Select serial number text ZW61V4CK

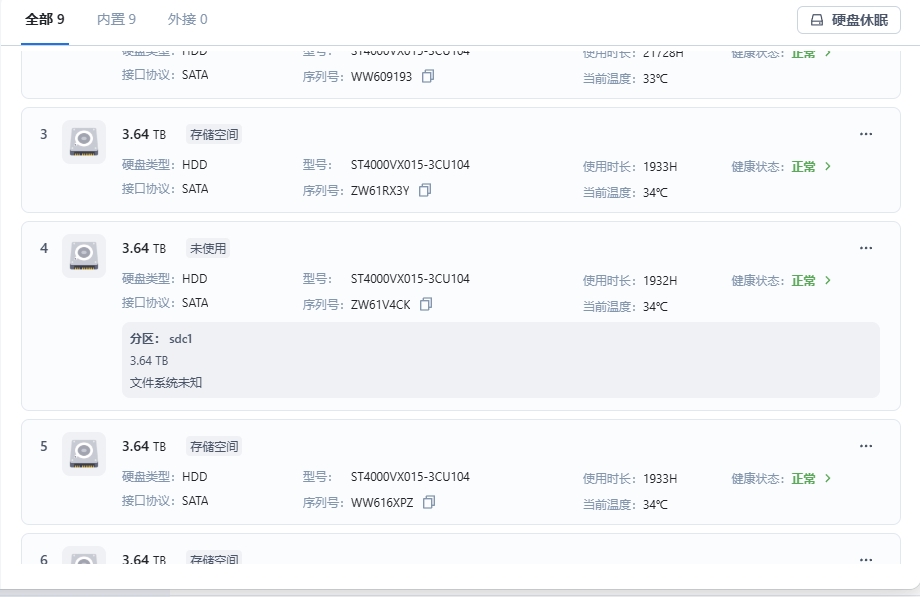pos(381,305)
